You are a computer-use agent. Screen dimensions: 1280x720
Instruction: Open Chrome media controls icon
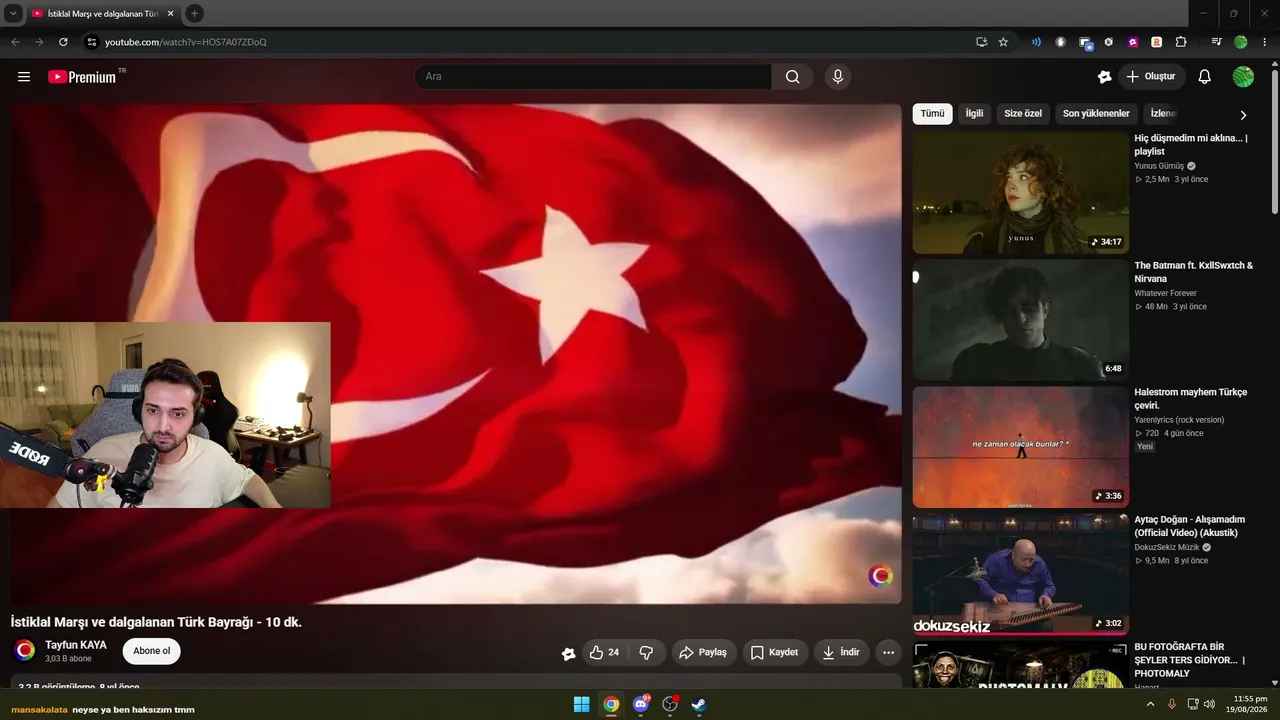click(x=1216, y=42)
